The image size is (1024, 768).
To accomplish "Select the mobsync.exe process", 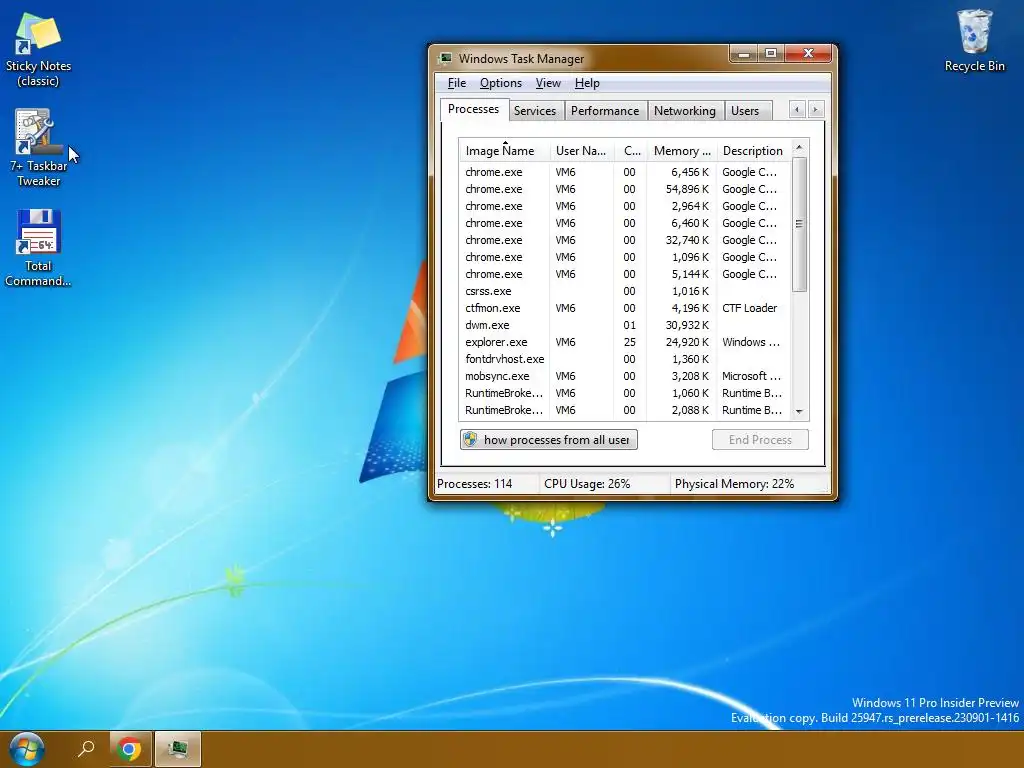I will coord(624,376).
